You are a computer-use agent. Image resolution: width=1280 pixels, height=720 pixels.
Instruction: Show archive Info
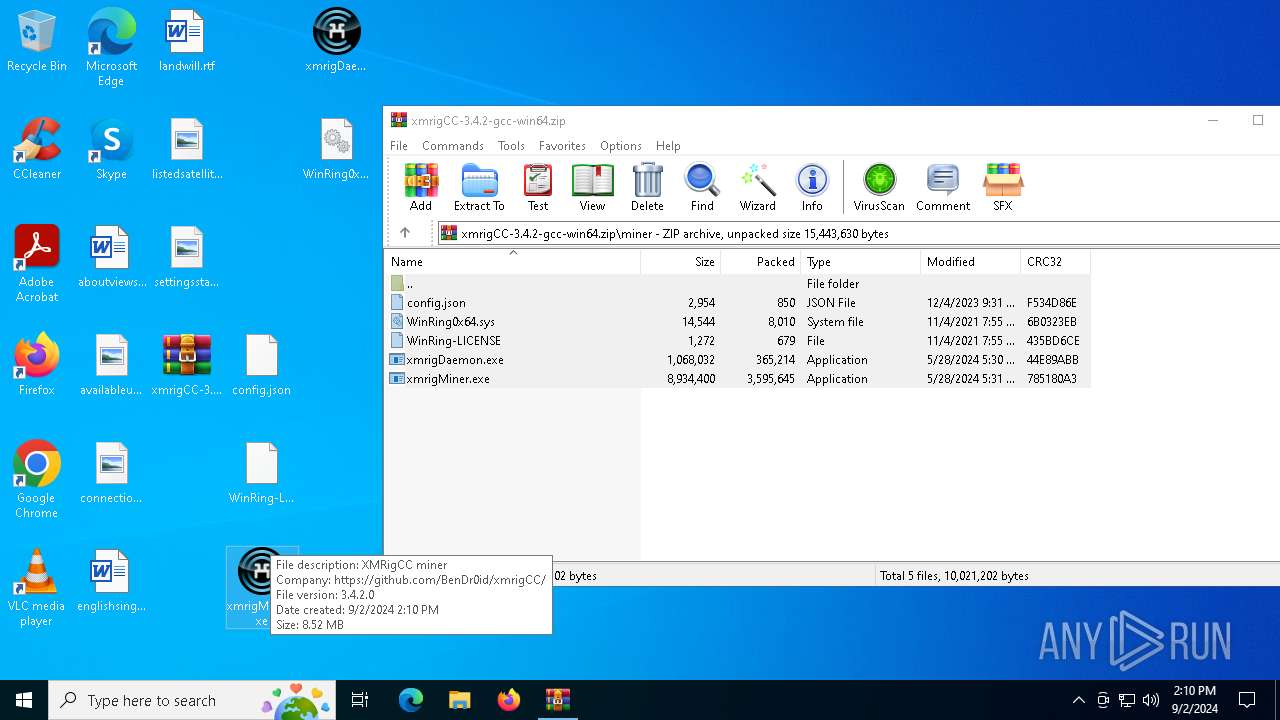tap(812, 187)
